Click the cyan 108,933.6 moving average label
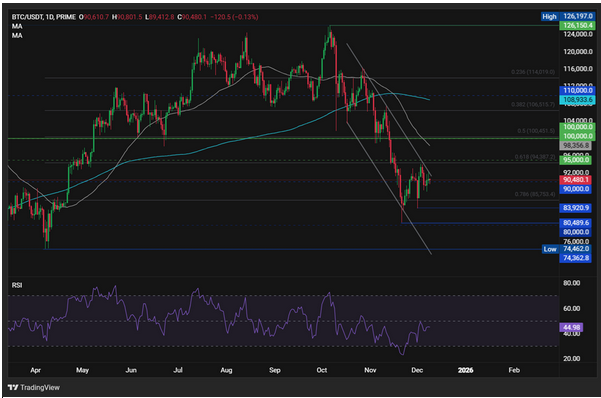601x398 pixels. [x=578, y=100]
